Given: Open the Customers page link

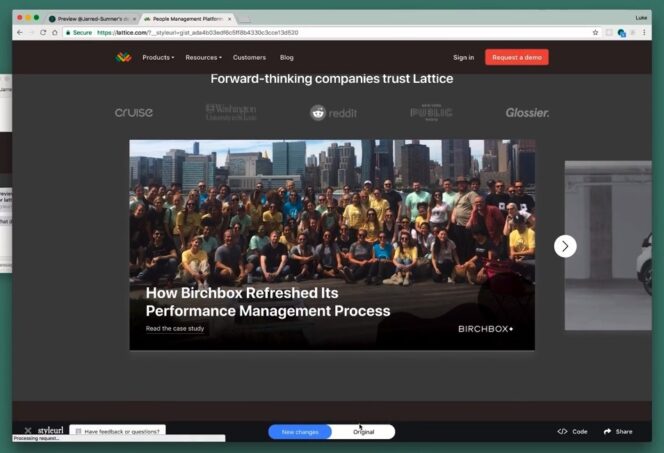Looking at the screenshot, I should tap(249, 58).
